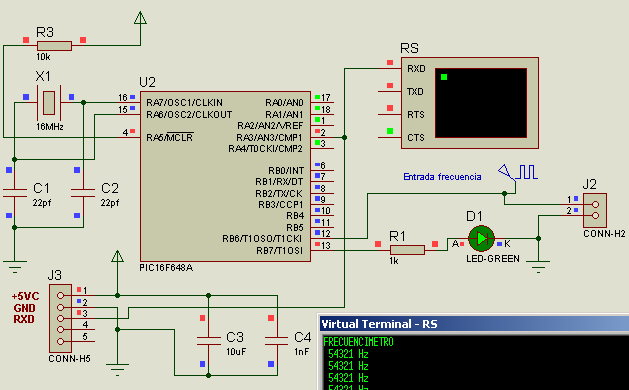Click the Entrada frecuencia text label
The width and height of the screenshot is (629, 390).
click(442, 177)
